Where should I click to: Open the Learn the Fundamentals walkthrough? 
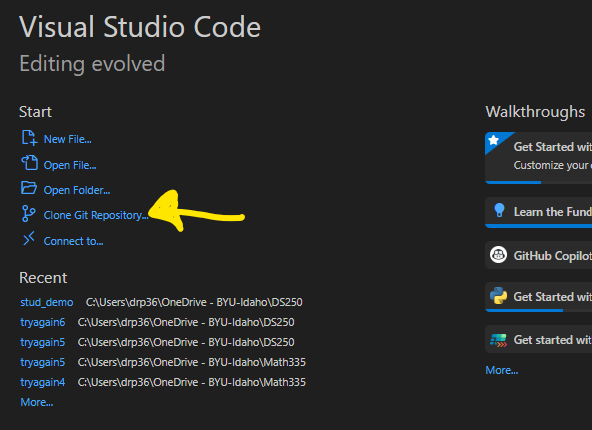(538, 213)
